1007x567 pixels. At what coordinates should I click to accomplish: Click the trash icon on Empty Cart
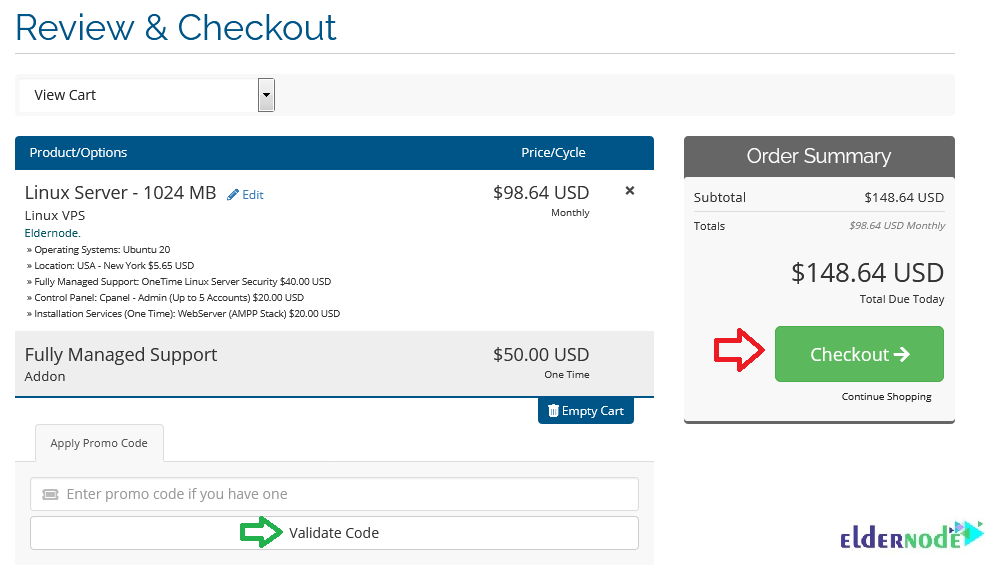[553, 411]
